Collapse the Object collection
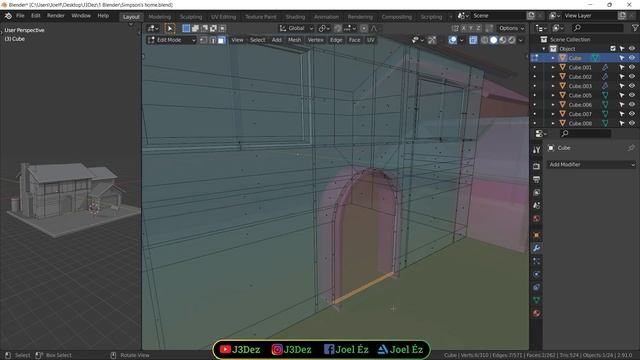The image size is (640, 360). [544, 49]
